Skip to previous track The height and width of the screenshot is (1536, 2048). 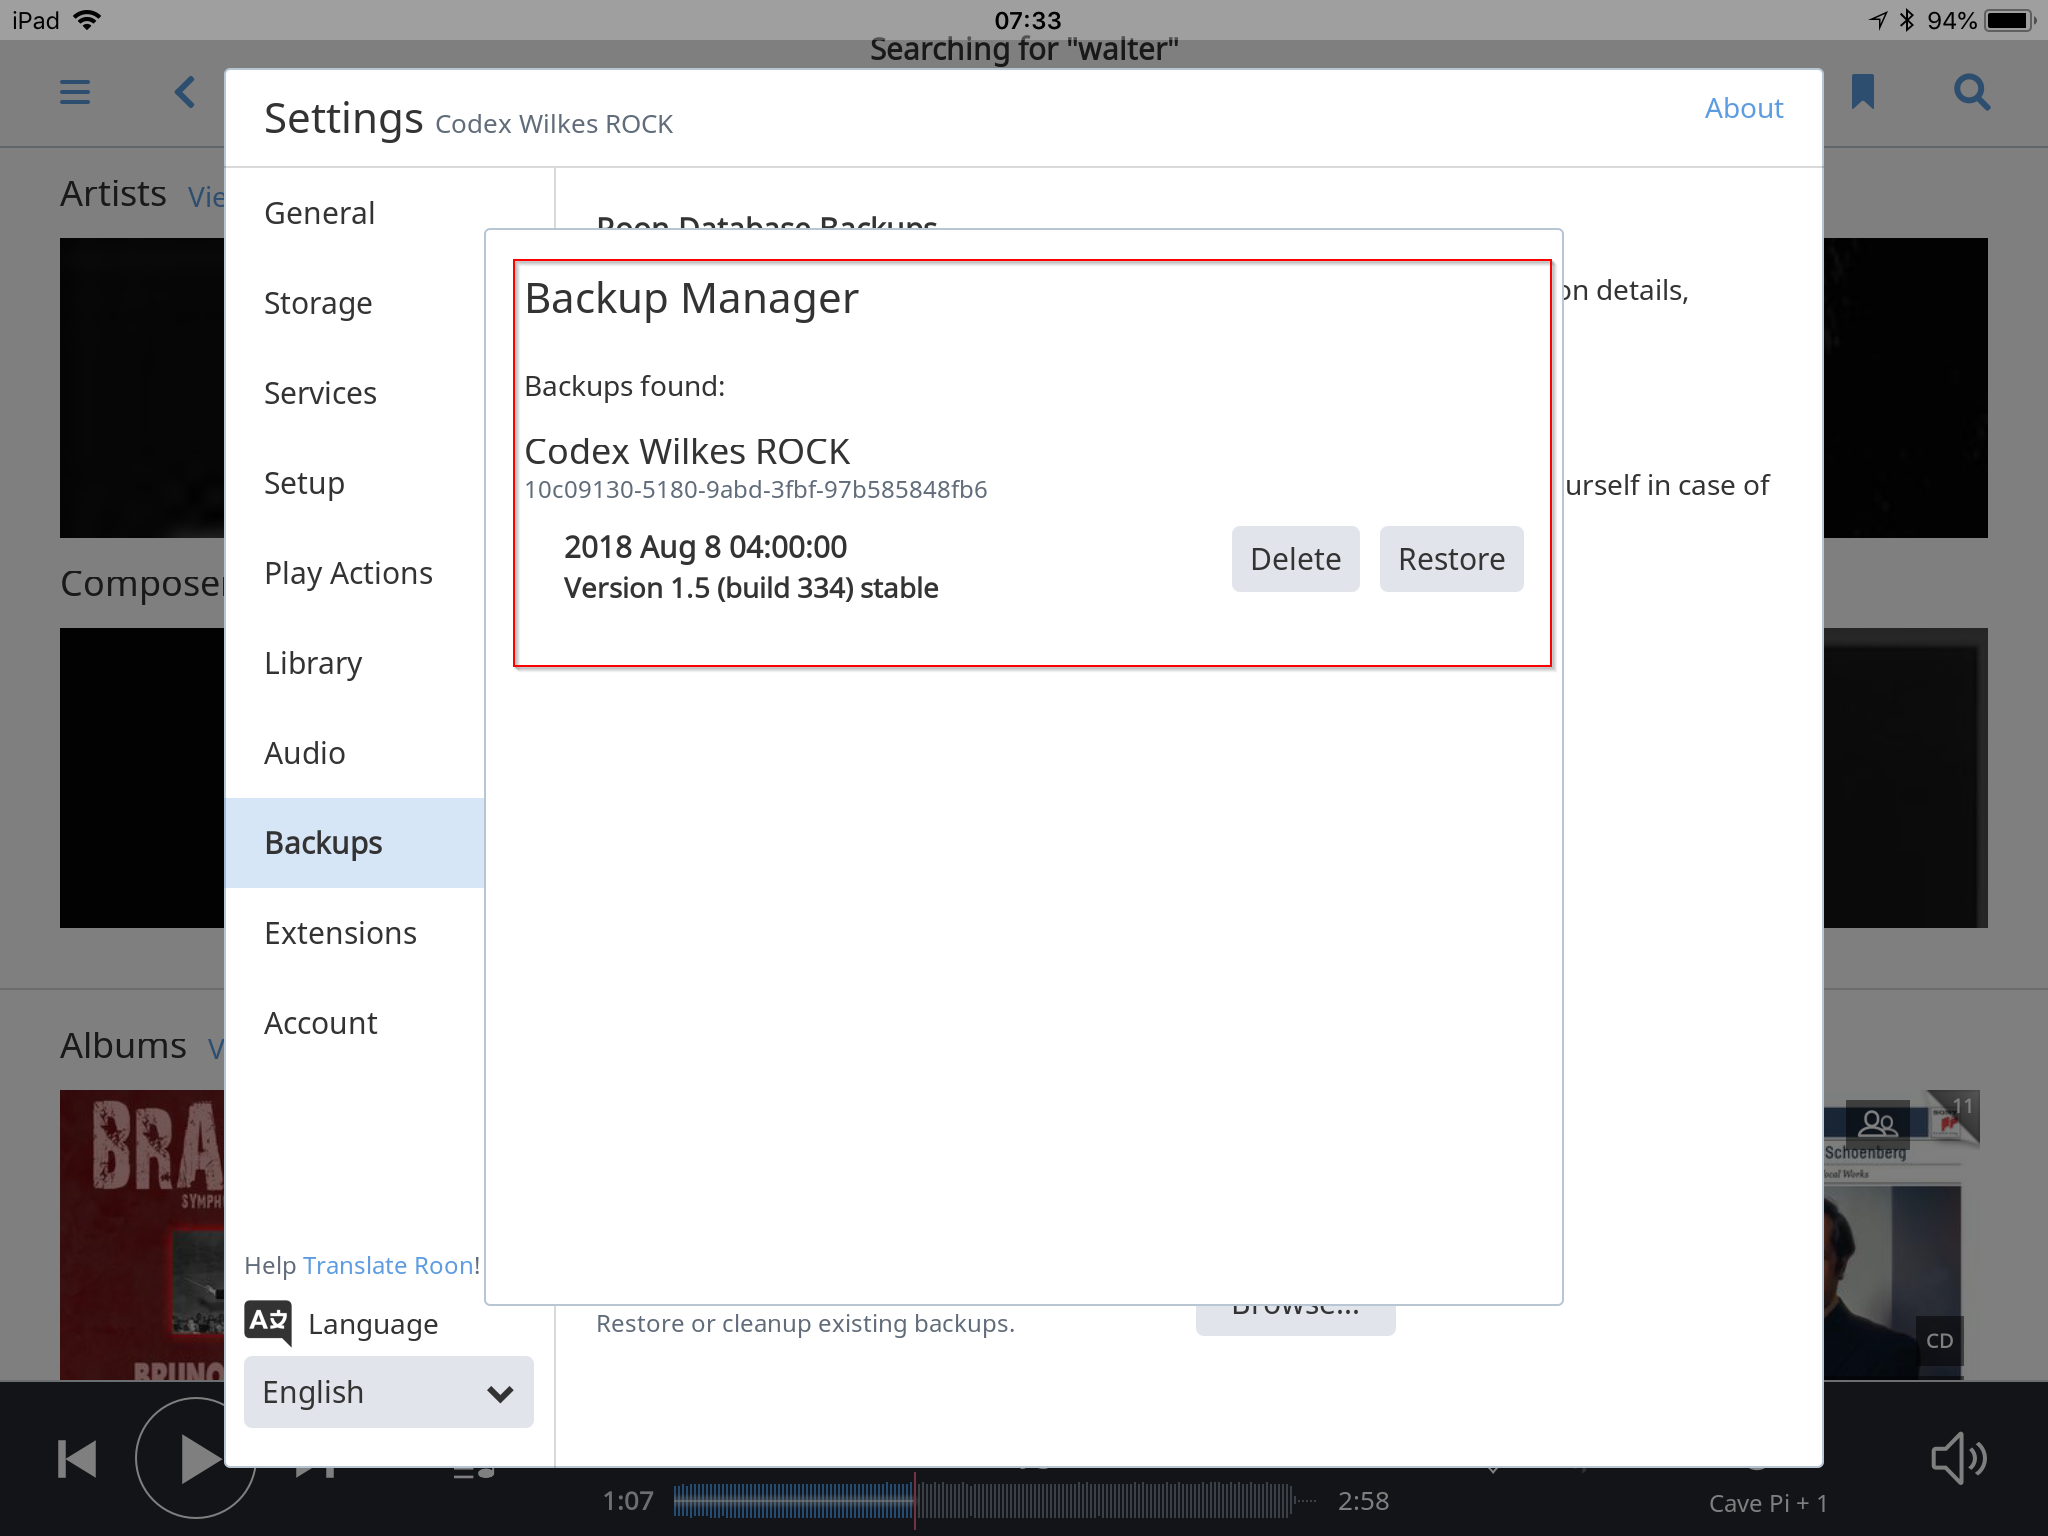click(77, 1459)
